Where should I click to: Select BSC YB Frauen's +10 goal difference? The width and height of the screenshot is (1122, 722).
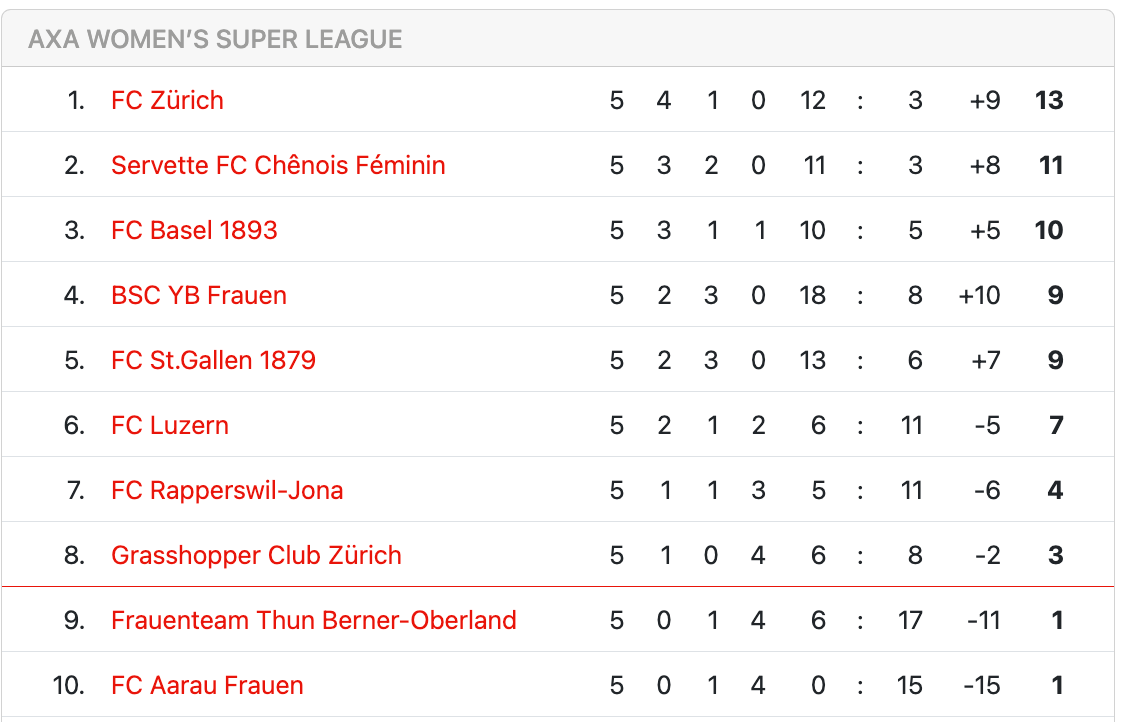click(x=979, y=295)
